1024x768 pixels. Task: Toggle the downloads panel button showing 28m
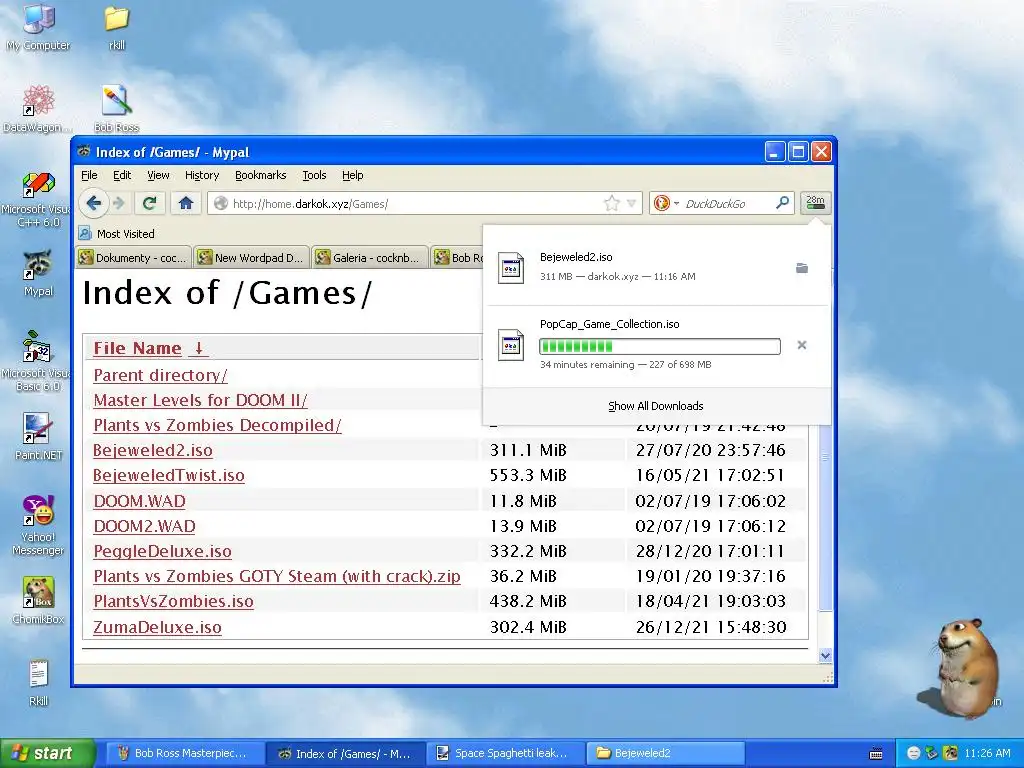[815, 203]
